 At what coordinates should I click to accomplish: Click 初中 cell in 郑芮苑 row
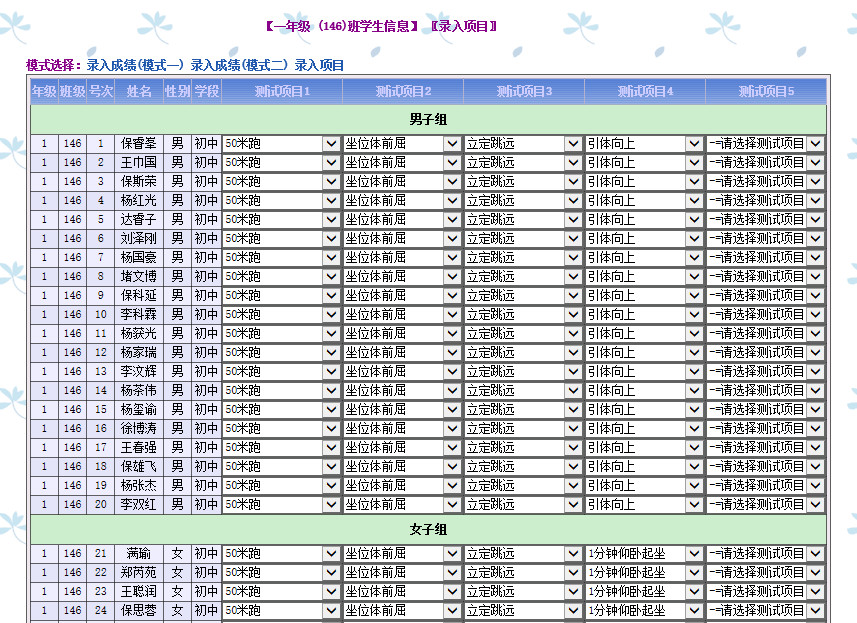pos(207,573)
